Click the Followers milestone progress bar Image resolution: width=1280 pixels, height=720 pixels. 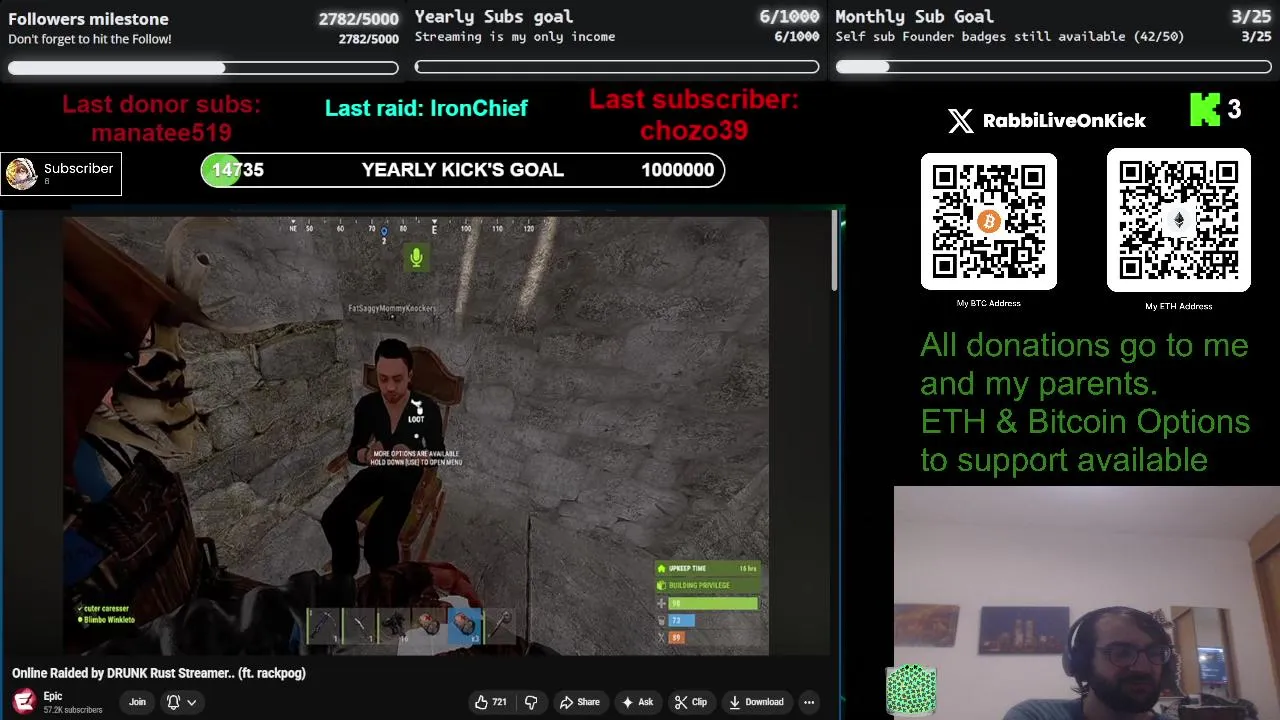click(x=203, y=68)
